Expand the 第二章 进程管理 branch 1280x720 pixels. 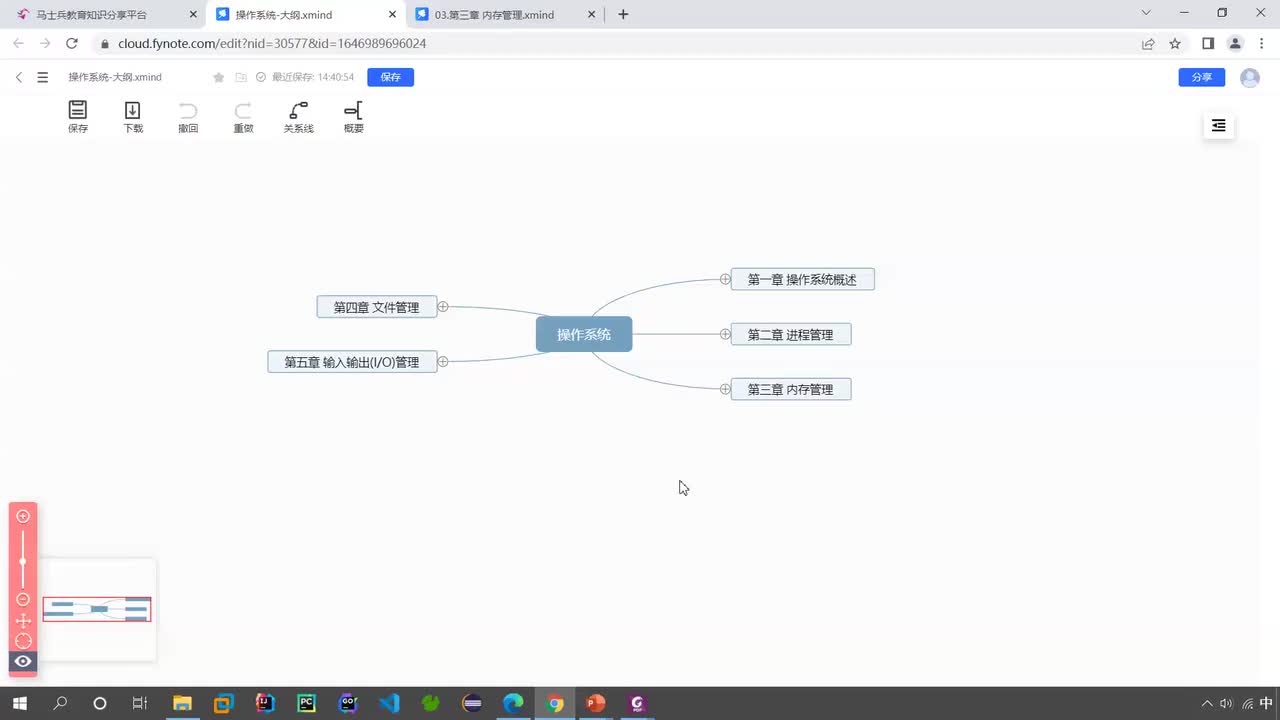[x=725, y=334]
